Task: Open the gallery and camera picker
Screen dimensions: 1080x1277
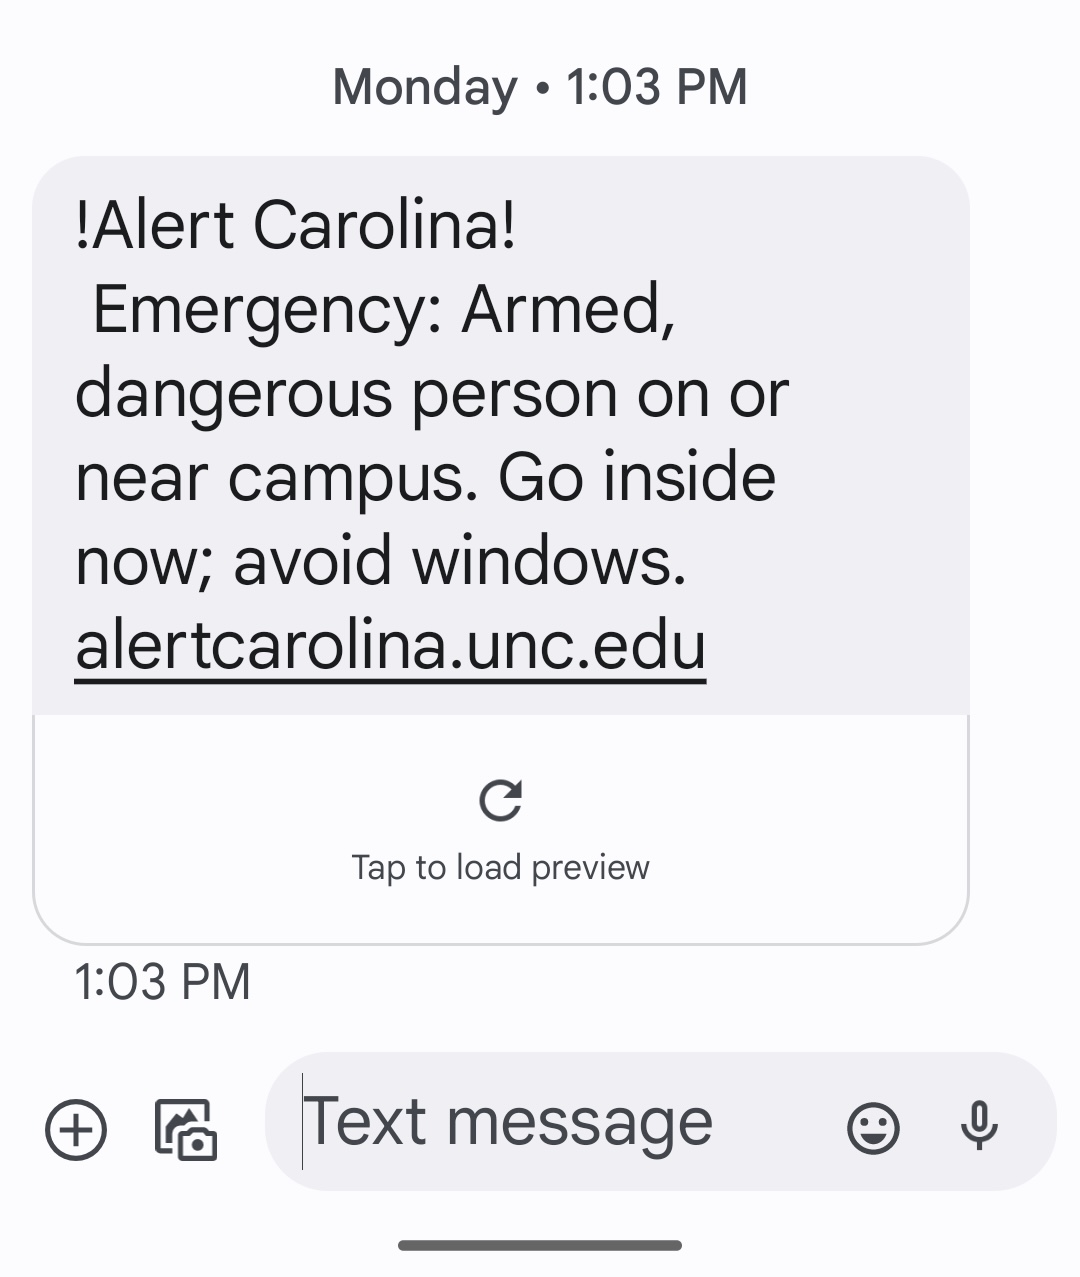Action: pos(186,1129)
